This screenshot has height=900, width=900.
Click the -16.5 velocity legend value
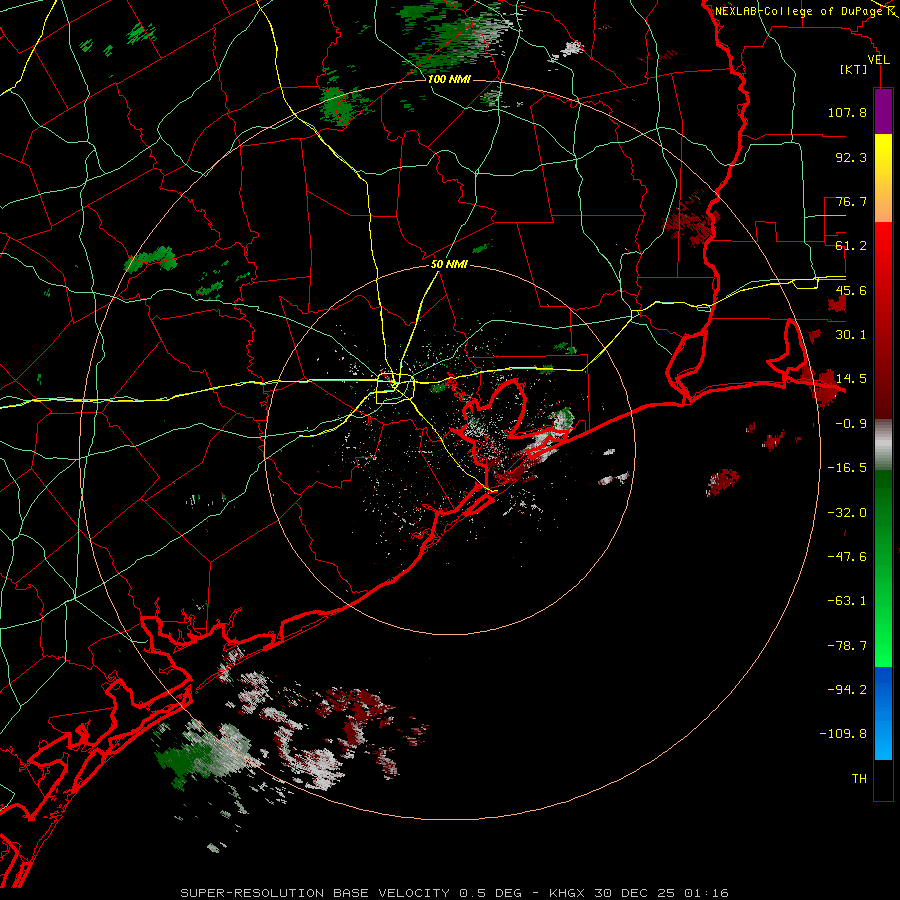pos(847,468)
